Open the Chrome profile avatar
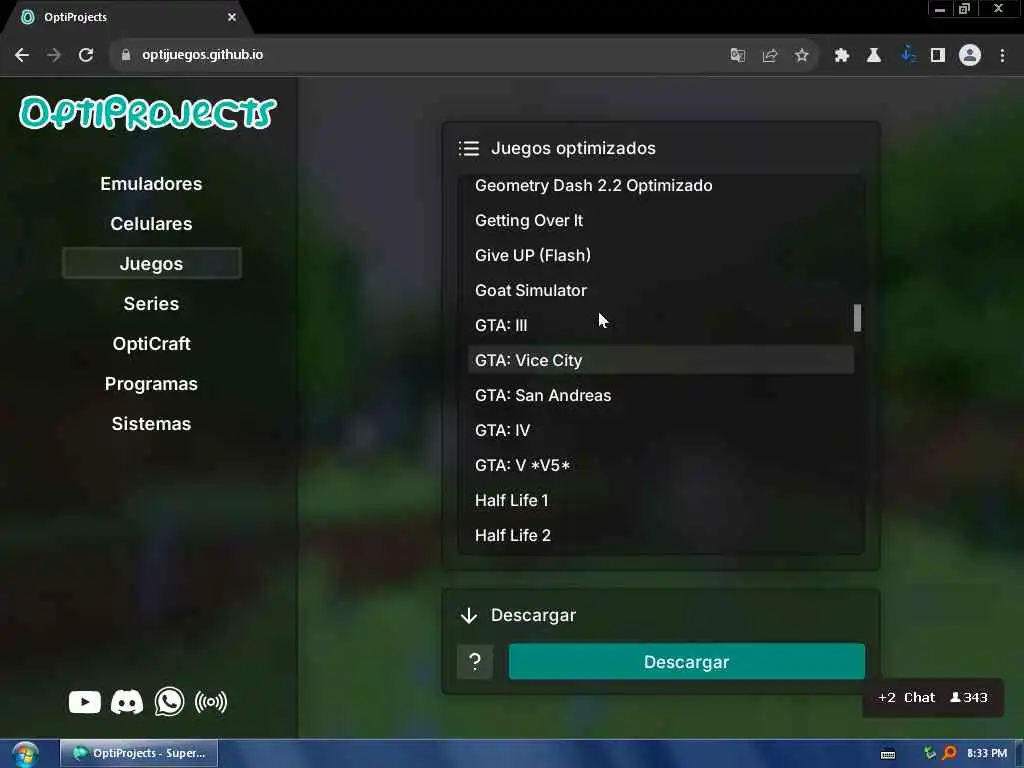 (x=970, y=55)
